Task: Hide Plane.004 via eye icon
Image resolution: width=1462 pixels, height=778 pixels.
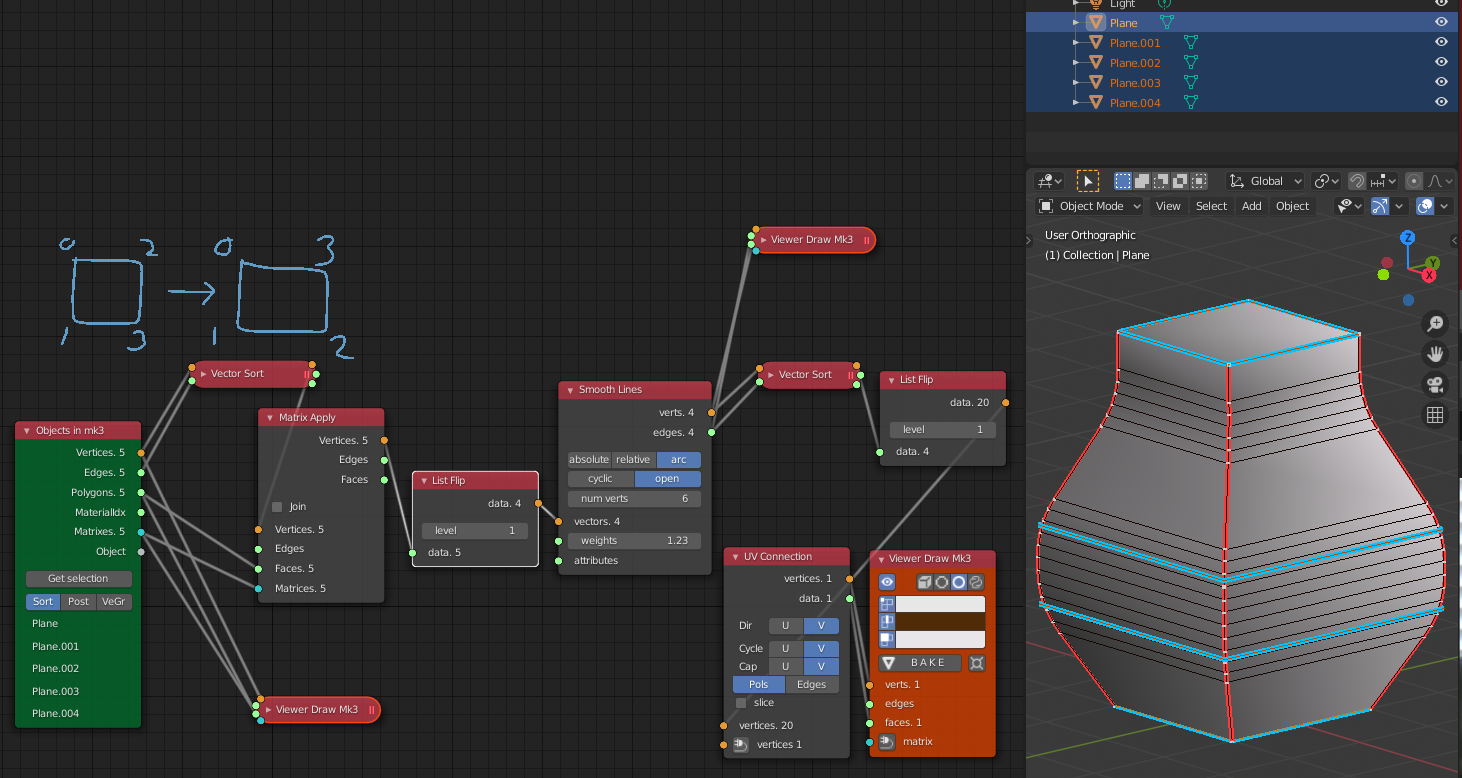Action: (1441, 102)
